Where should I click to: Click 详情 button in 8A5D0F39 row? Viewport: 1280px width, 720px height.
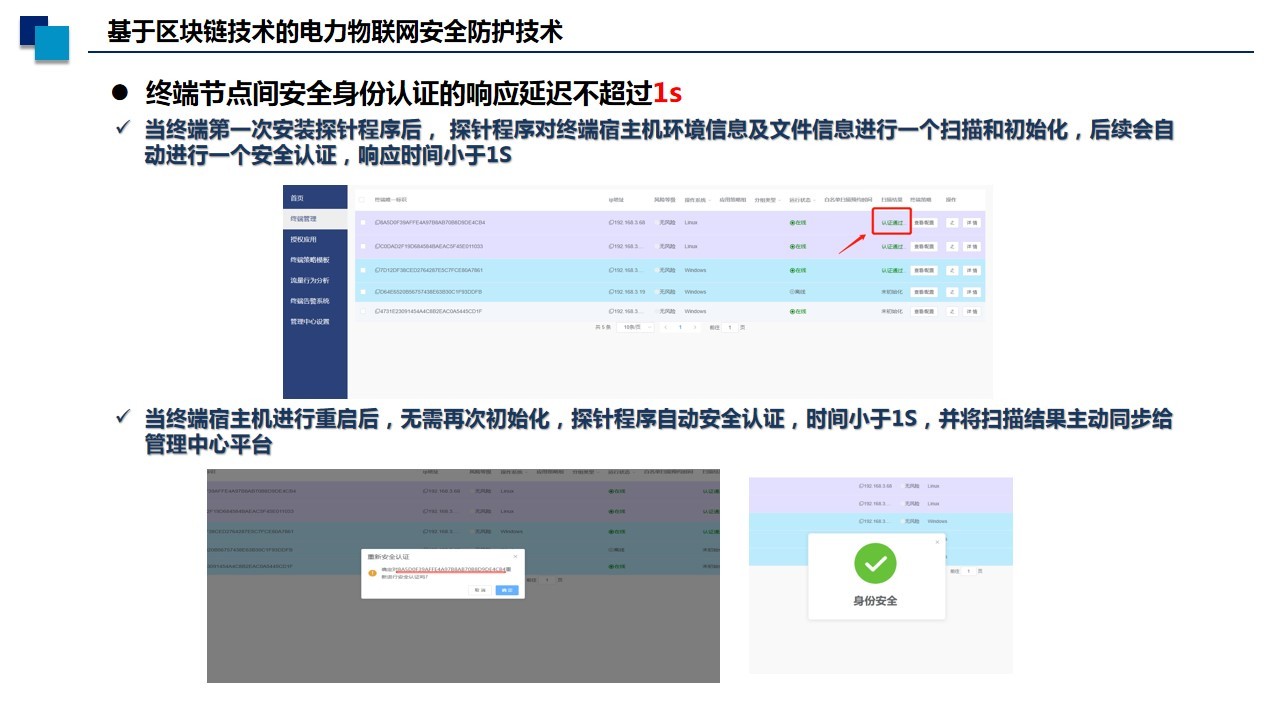pos(972,222)
